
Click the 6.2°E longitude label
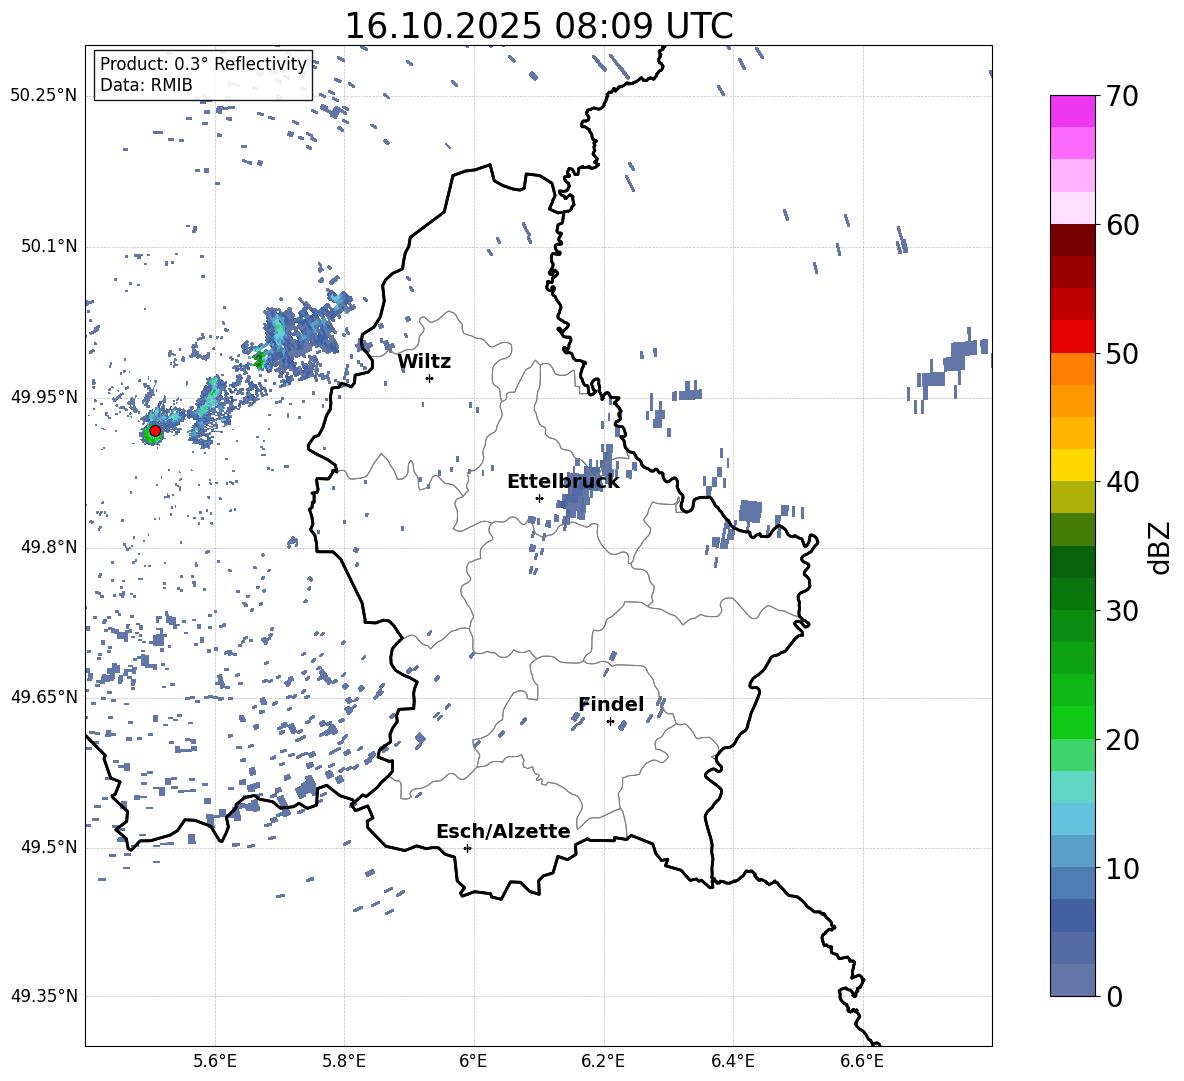(603, 1061)
